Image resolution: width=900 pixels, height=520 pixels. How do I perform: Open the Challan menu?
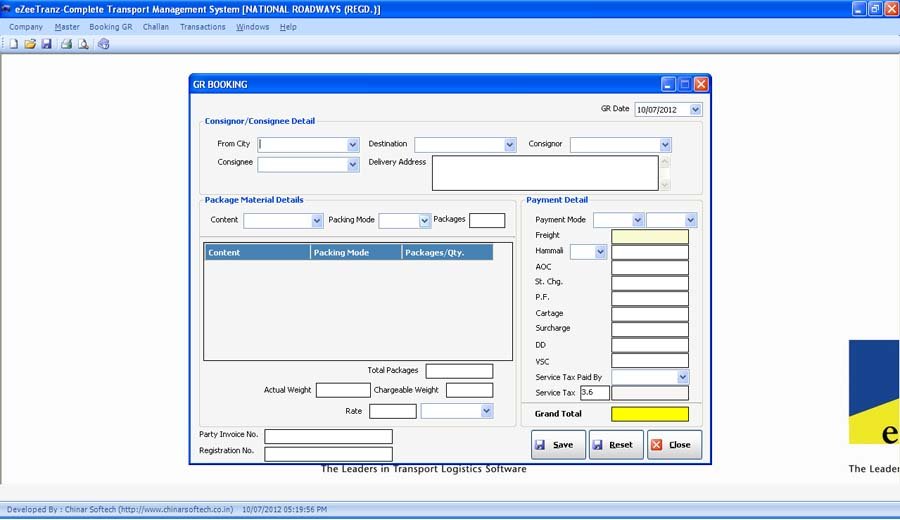pos(156,27)
